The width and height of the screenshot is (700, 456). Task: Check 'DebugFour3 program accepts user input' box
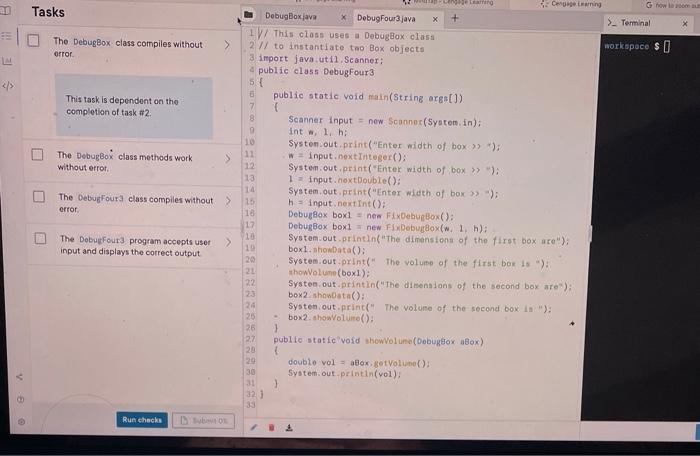point(40,238)
